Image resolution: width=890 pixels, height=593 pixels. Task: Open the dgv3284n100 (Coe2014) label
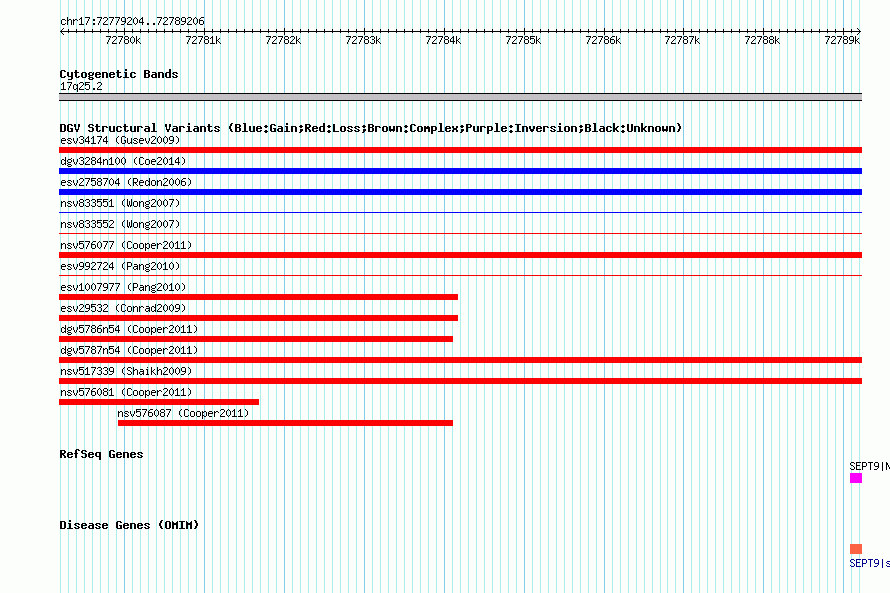click(123, 161)
